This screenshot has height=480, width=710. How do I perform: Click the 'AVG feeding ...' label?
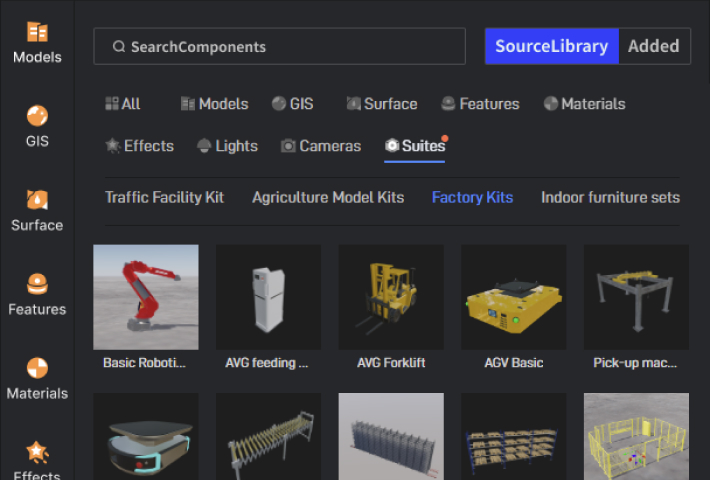click(x=267, y=363)
